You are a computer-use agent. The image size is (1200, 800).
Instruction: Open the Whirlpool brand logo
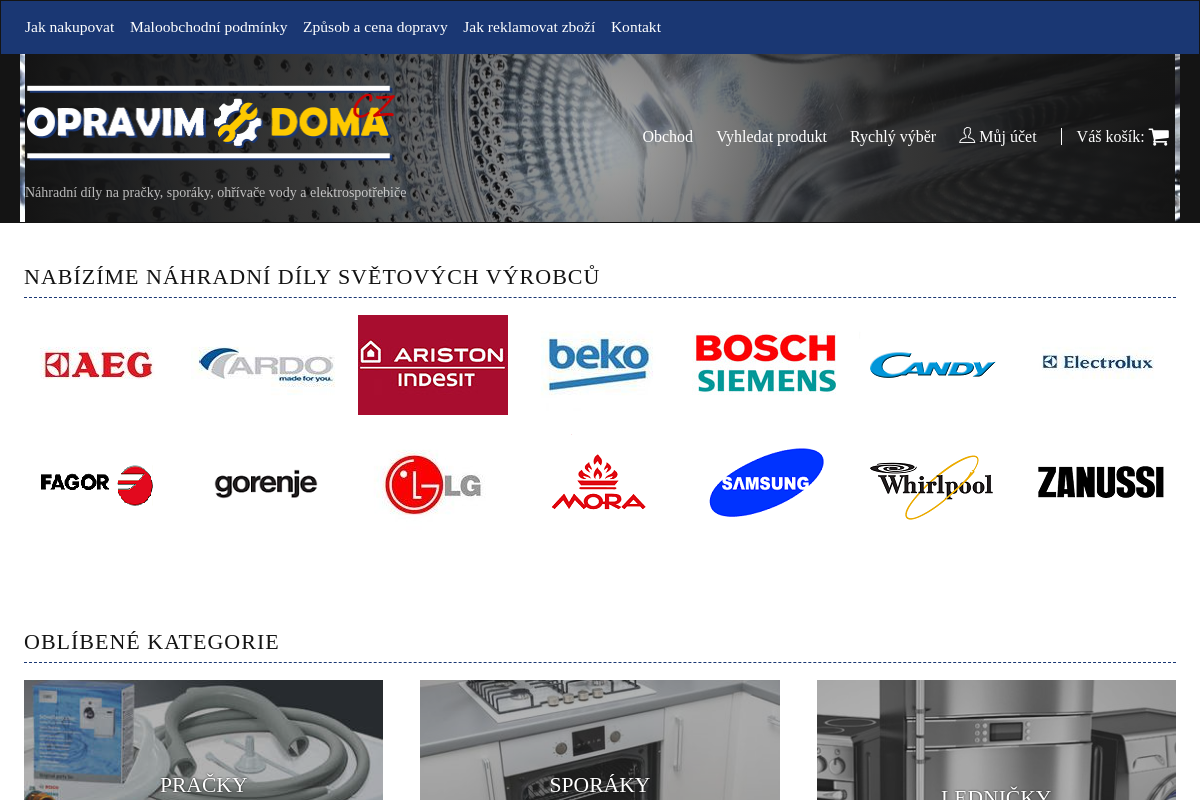coord(932,487)
